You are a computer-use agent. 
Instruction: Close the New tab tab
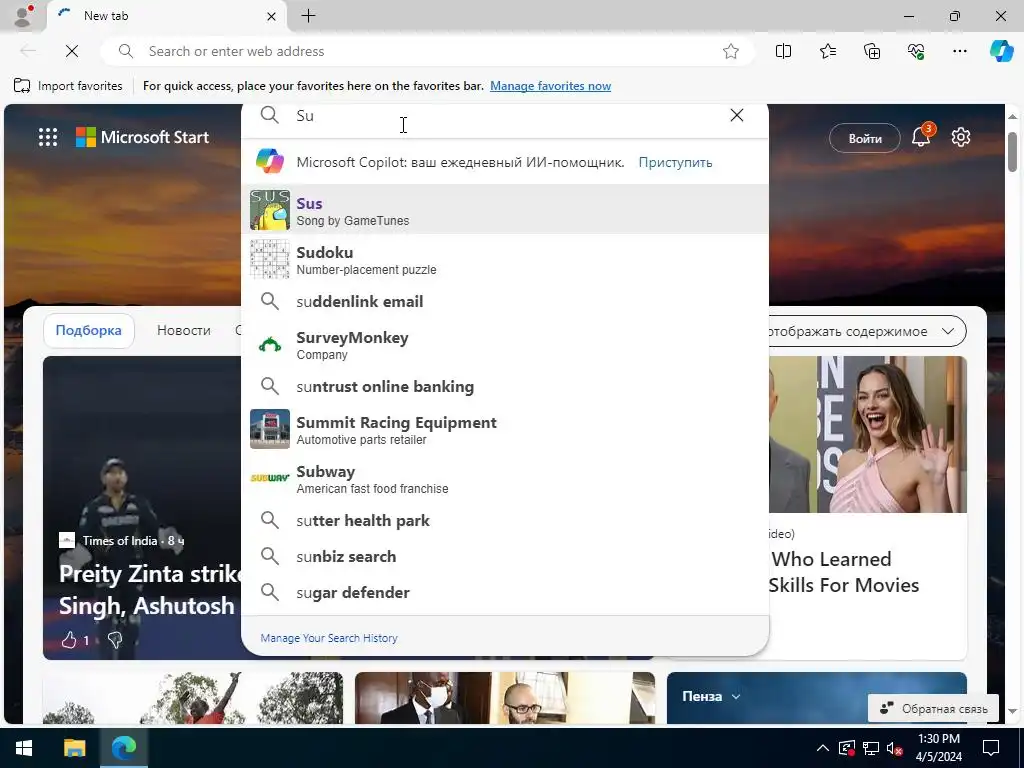(272, 16)
